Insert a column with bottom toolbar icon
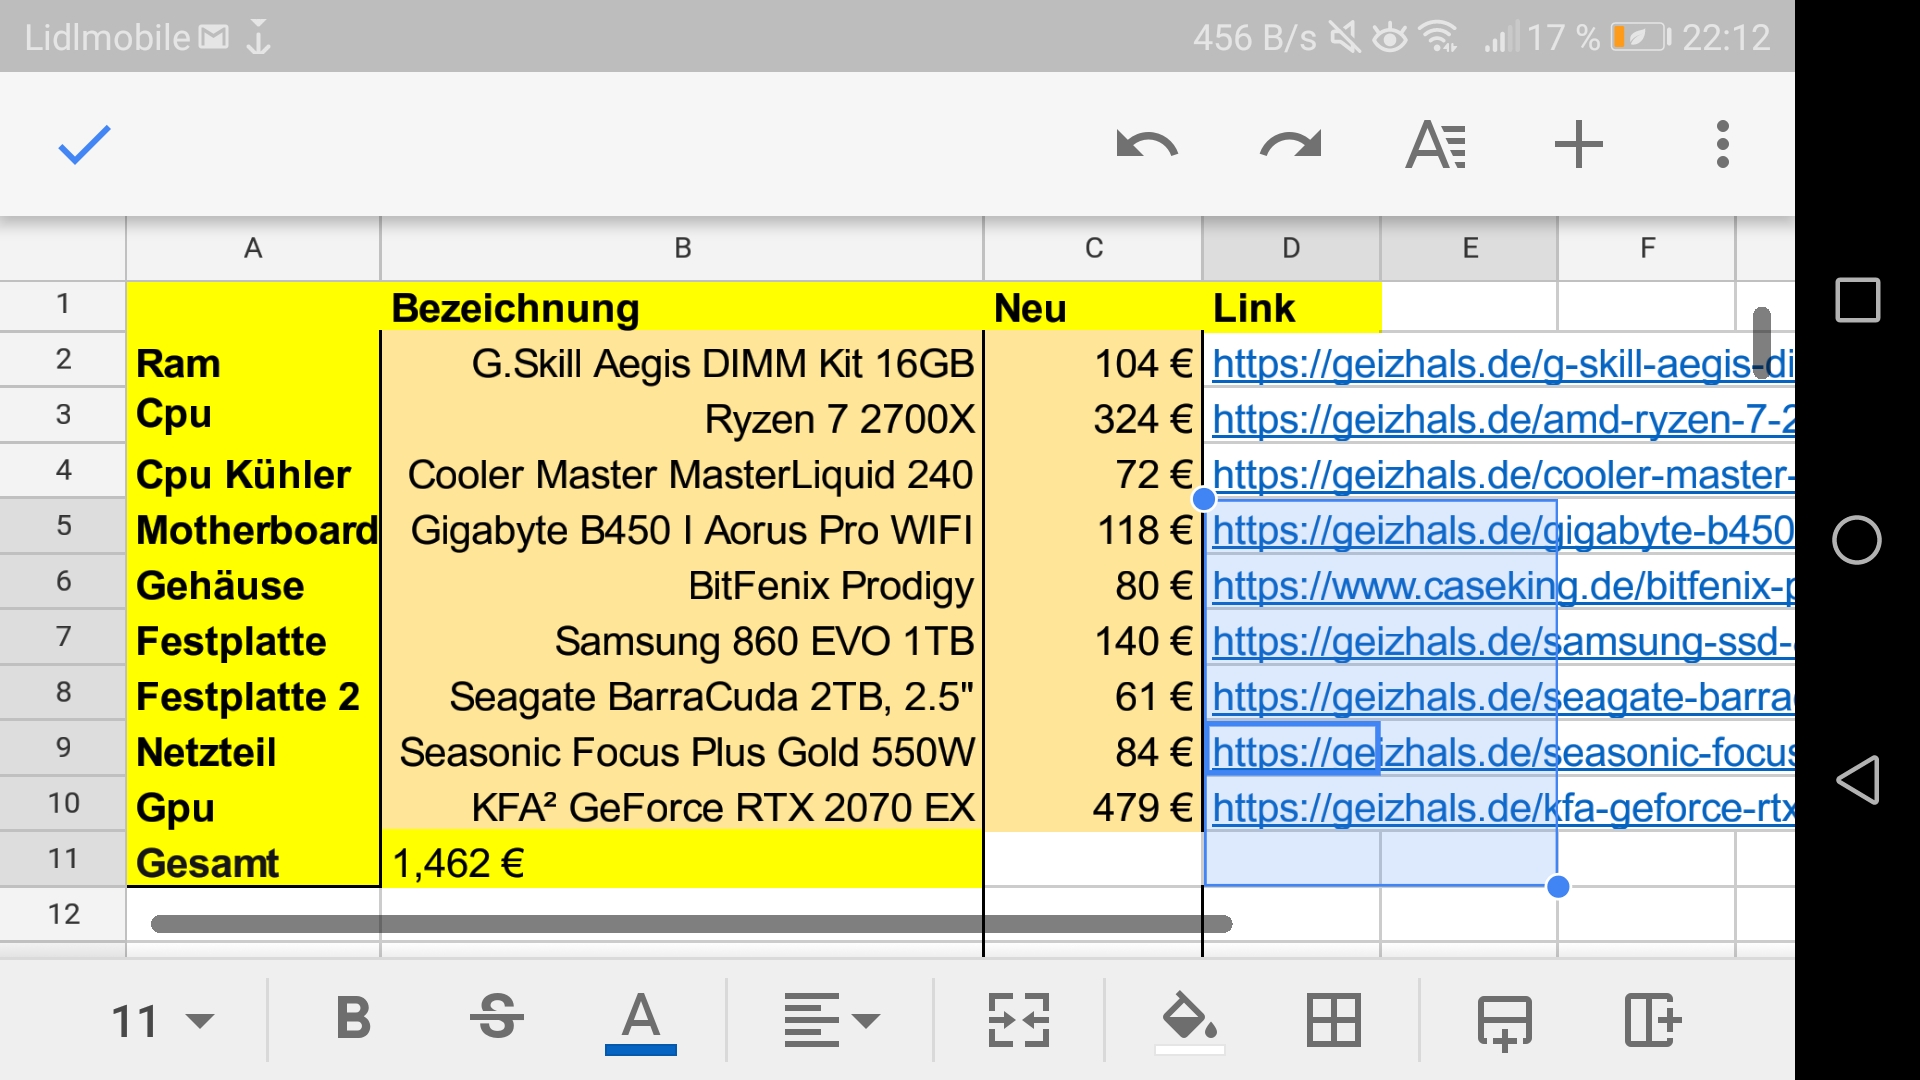Image resolution: width=1920 pixels, height=1080 pixels. point(1652,1020)
